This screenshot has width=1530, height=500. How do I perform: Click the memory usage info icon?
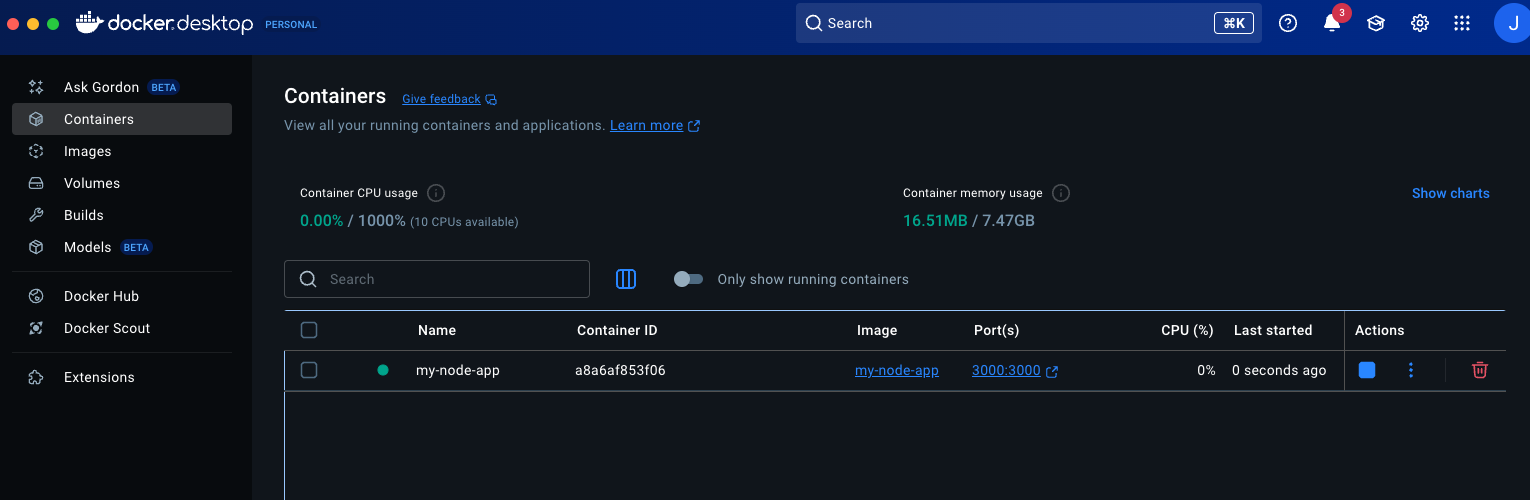(x=1061, y=193)
